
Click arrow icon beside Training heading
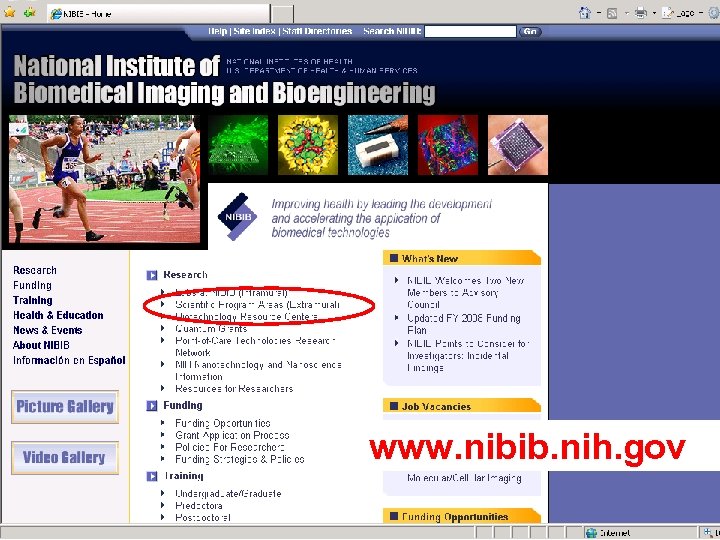click(x=152, y=477)
